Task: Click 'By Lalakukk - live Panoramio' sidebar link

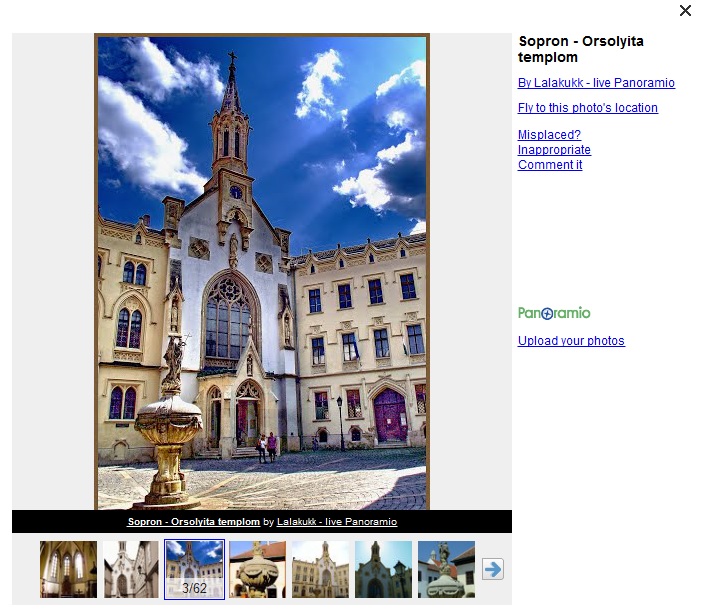Action: pyautogui.click(x=596, y=83)
